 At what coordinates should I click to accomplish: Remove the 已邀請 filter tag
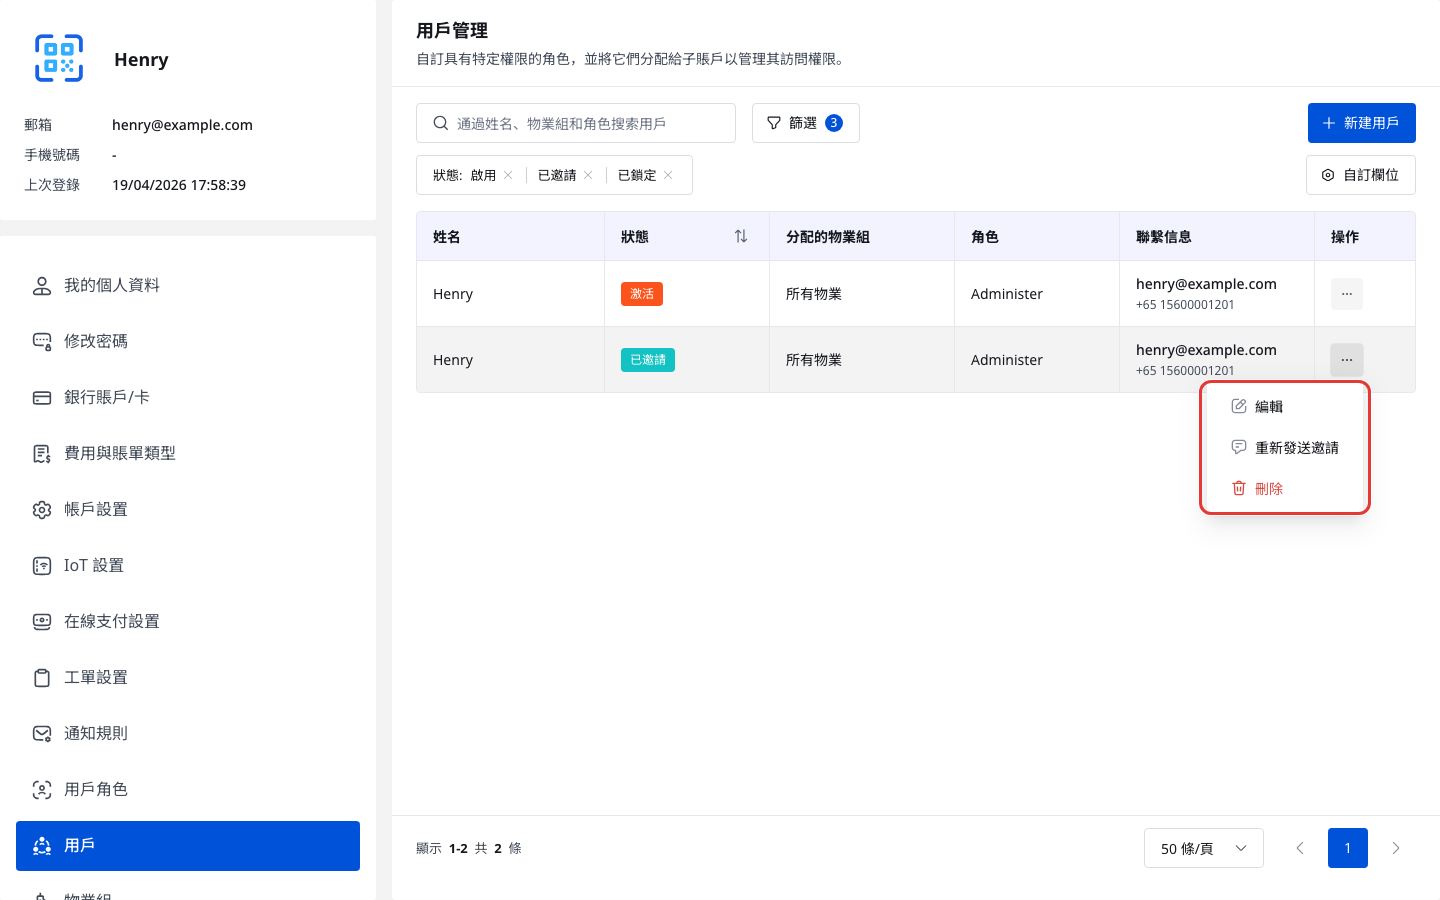pyautogui.click(x=588, y=175)
